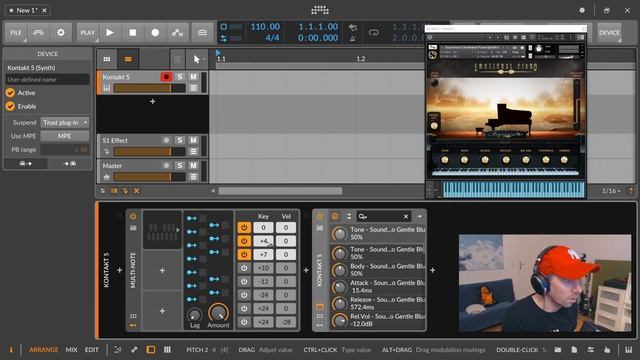Click the PB range value field
640x360 pixels.
pyautogui.click(x=64, y=149)
